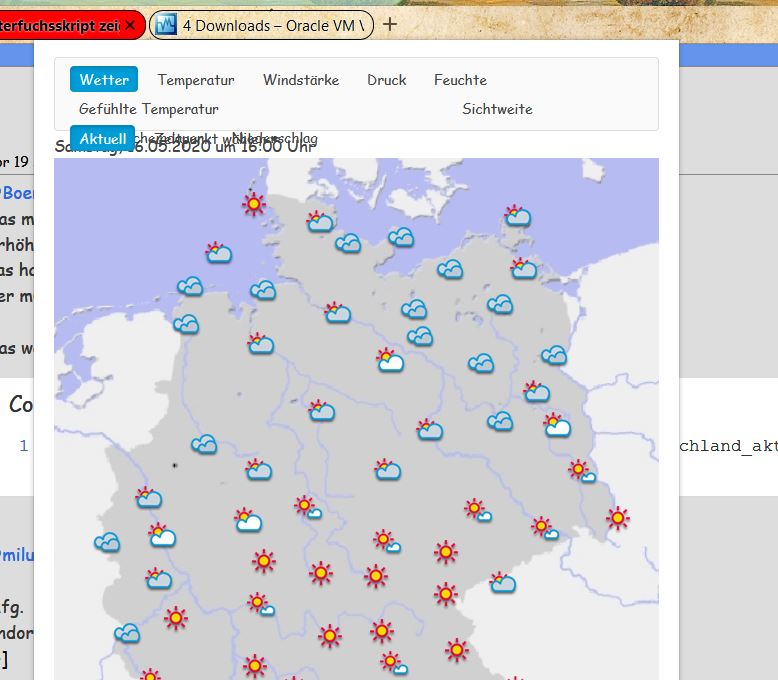The height and width of the screenshot is (680, 778).
Task: Choose the Niederschlag option
Action: click(275, 138)
